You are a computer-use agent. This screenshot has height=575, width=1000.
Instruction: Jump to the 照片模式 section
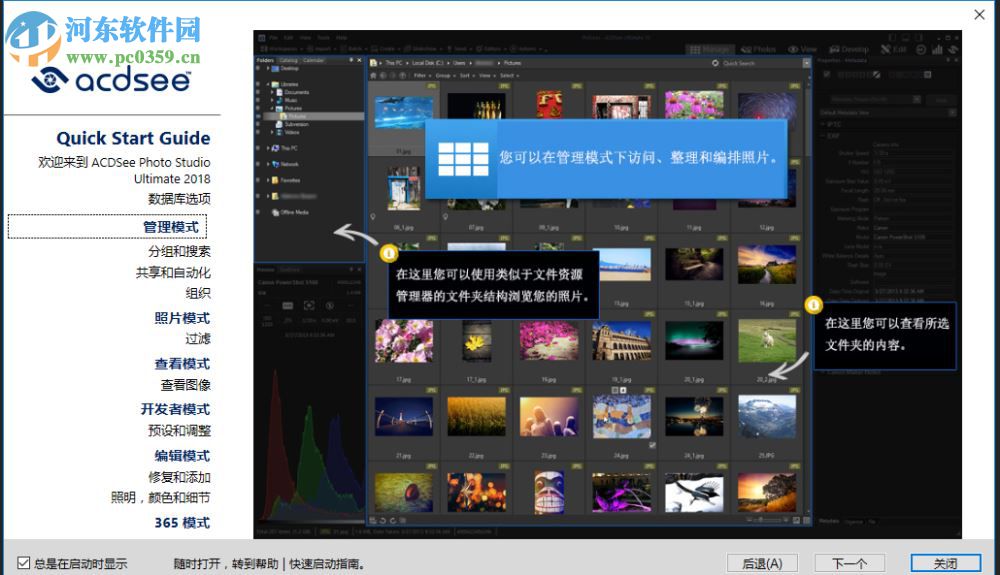pyautogui.click(x=182, y=318)
